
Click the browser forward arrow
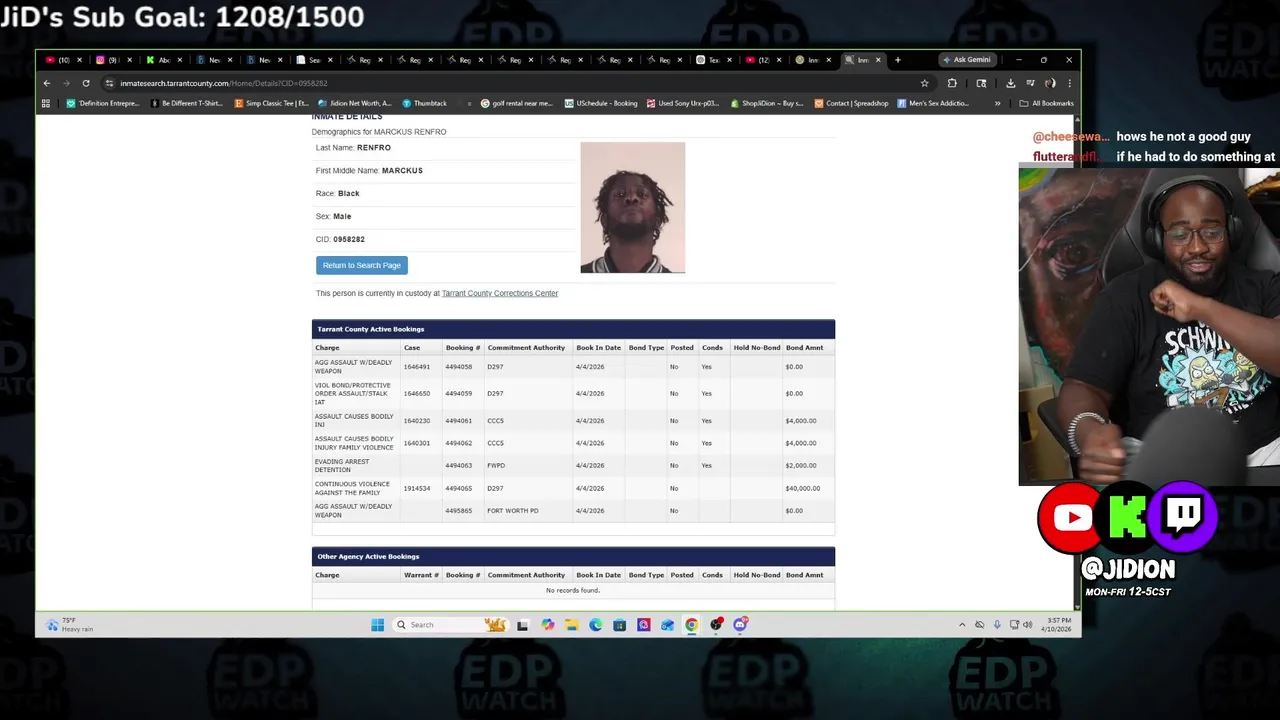[66, 83]
